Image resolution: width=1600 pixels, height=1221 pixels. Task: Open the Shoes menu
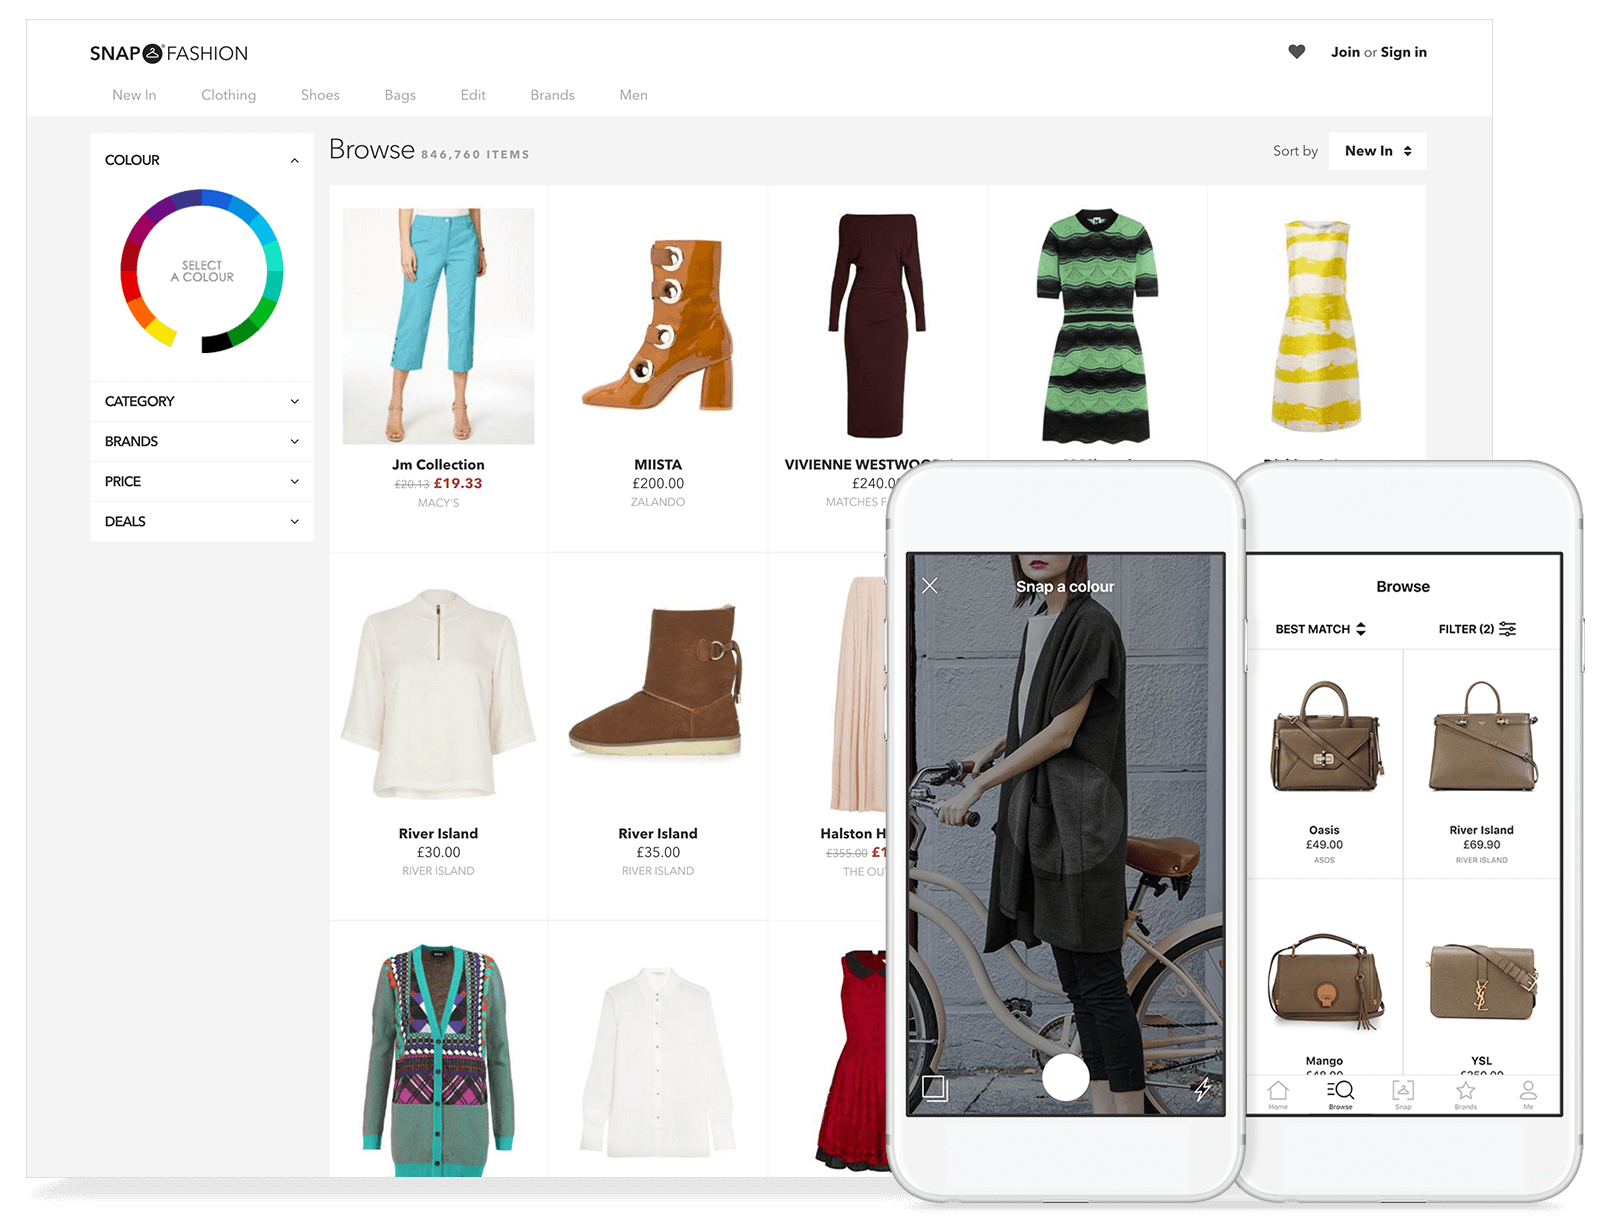320,95
